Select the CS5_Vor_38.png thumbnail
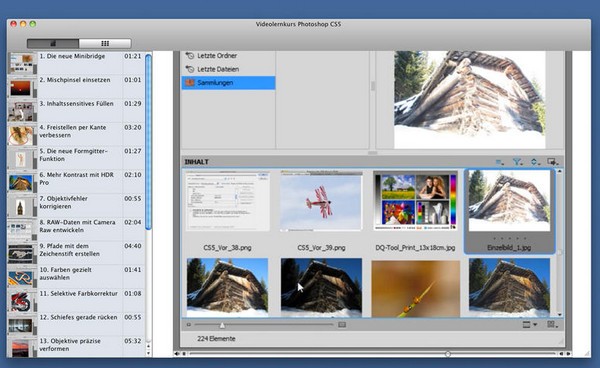600x368 pixels. [228, 201]
